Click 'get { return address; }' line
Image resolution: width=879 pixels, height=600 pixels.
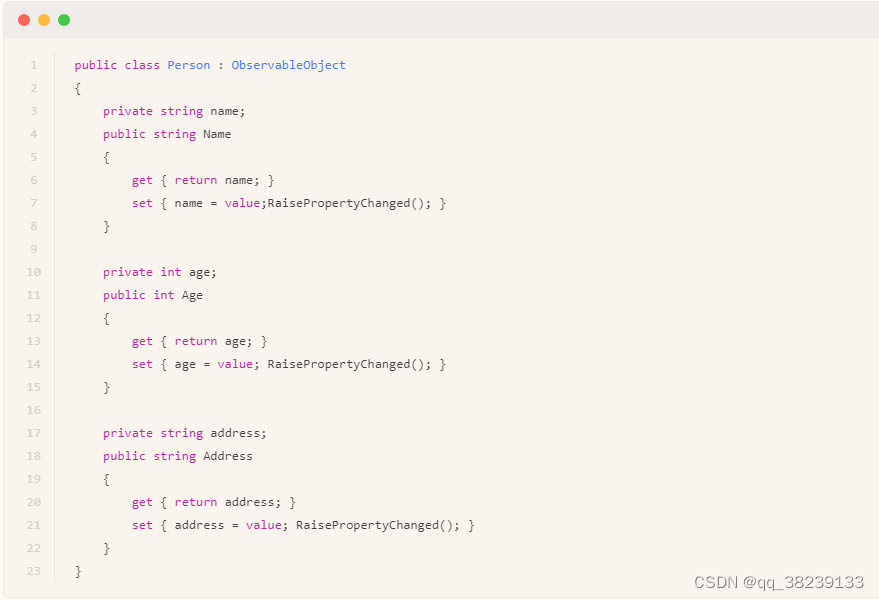tap(214, 502)
